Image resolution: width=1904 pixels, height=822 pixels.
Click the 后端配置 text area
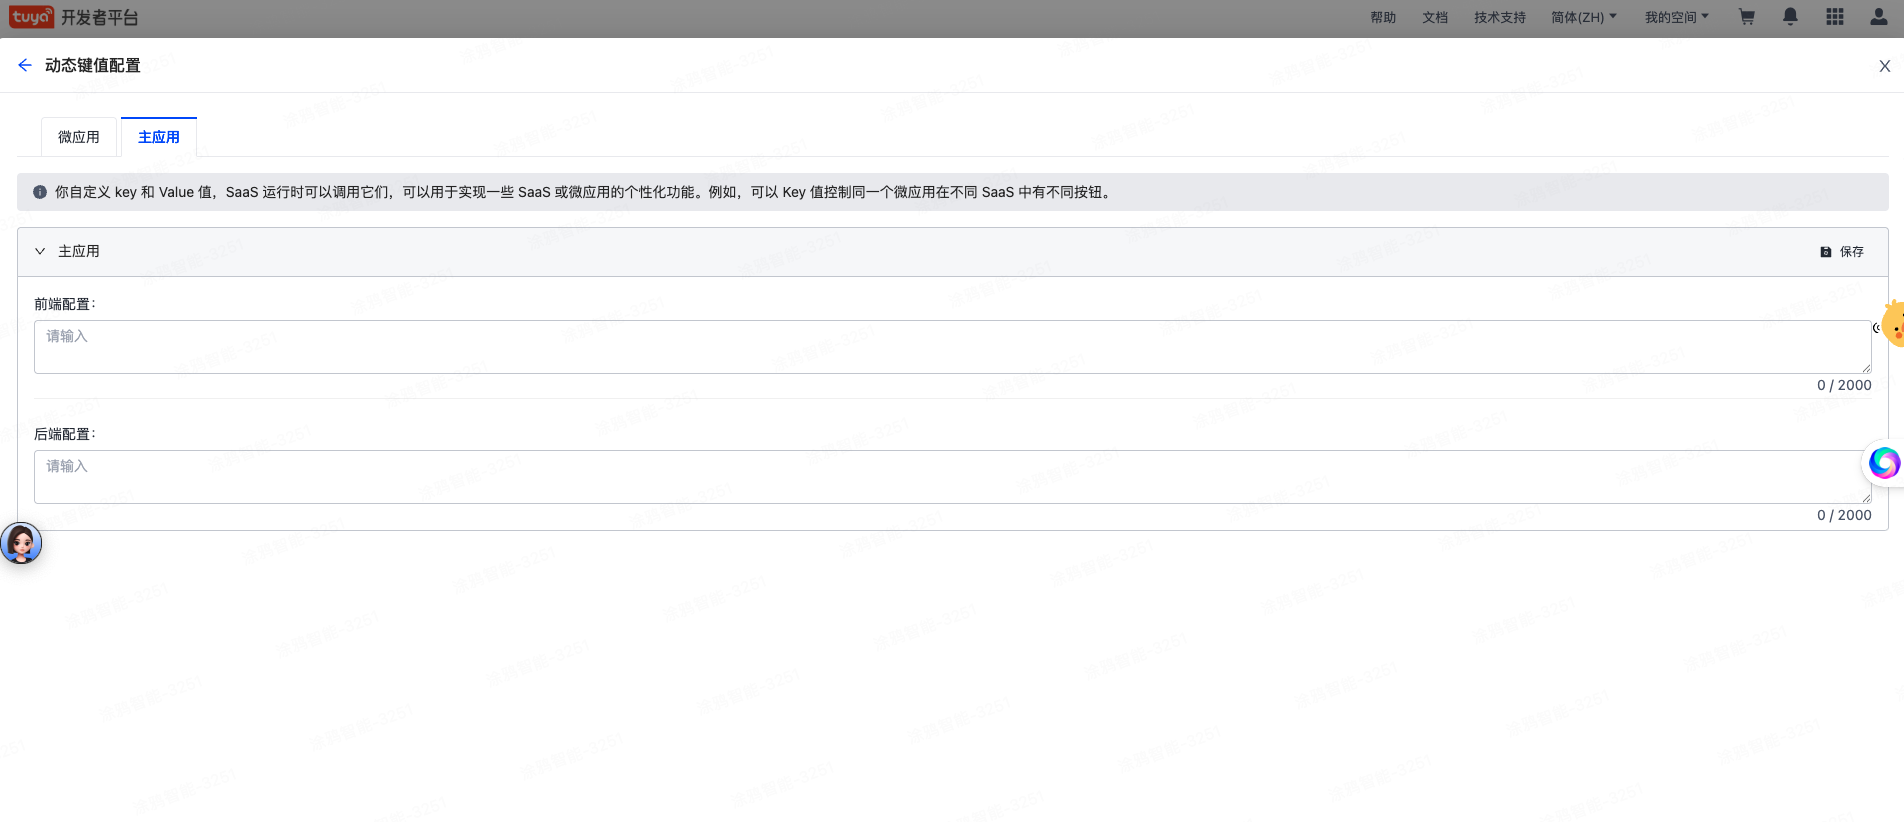click(x=950, y=477)
